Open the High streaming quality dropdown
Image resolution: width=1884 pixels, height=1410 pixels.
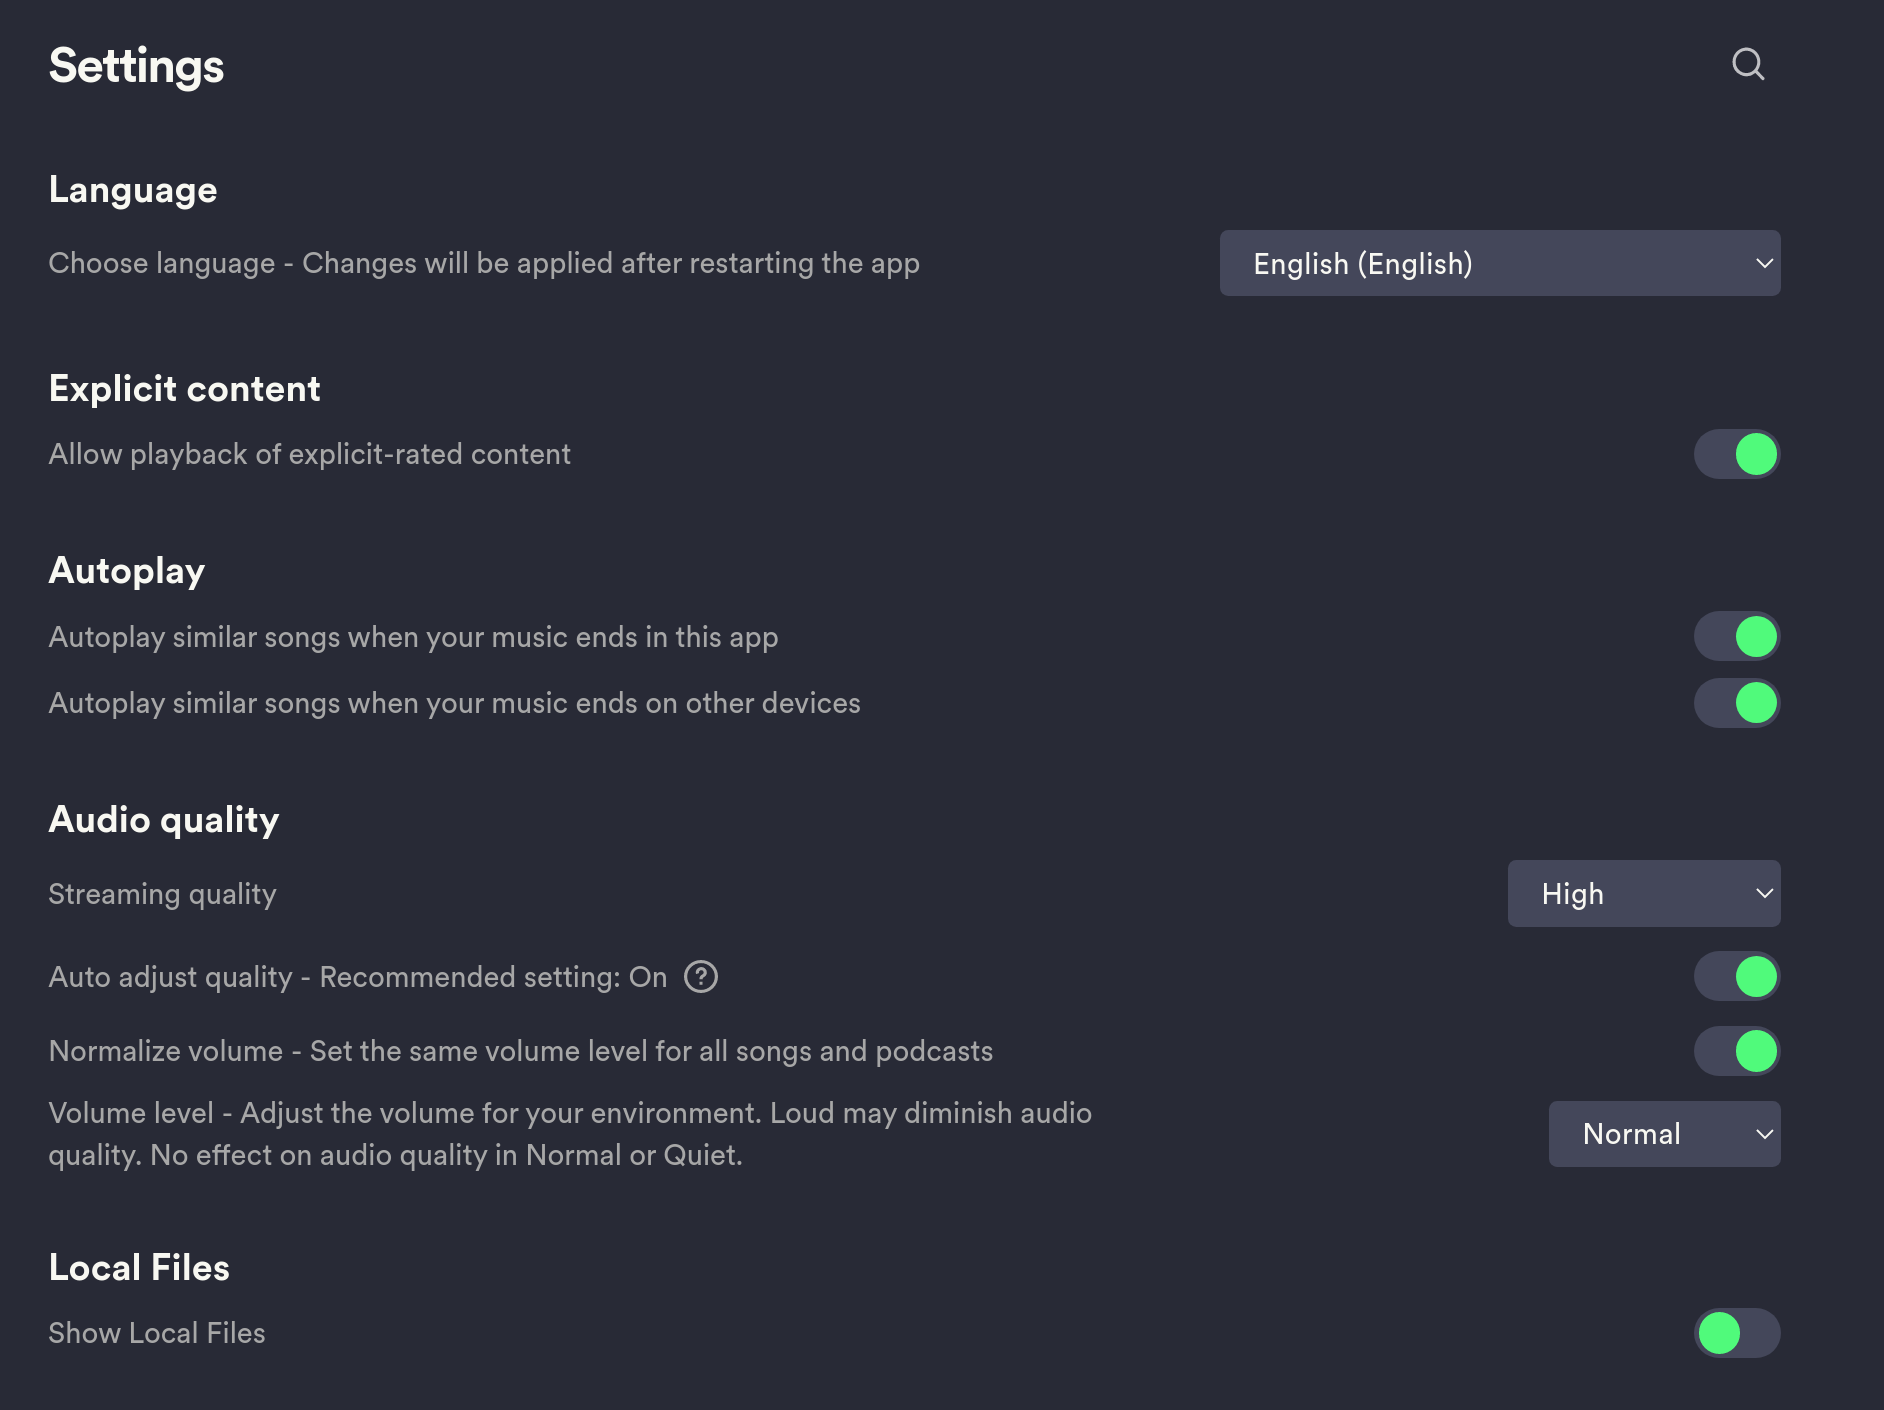(x=1643, y=893)
